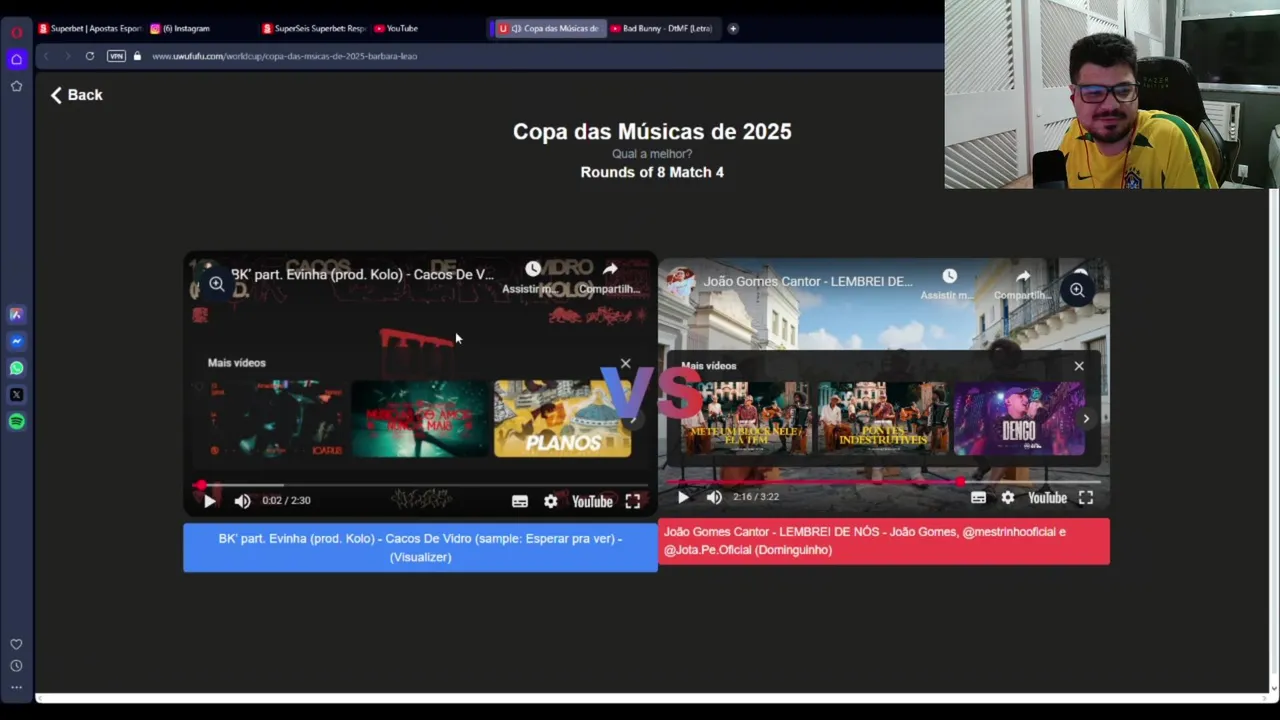The height and width of the screenshot is (720, 1280).
Task: Close Mais vídeos panel on the left video
Action: (x=626, y=363)
